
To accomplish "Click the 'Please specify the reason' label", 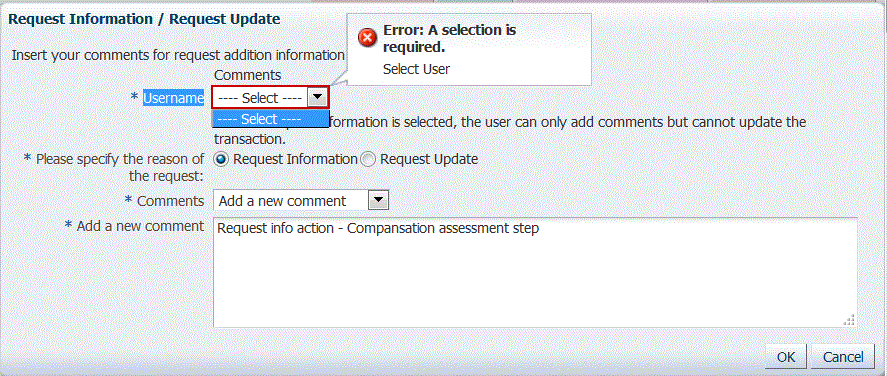I will click(120, 167).
